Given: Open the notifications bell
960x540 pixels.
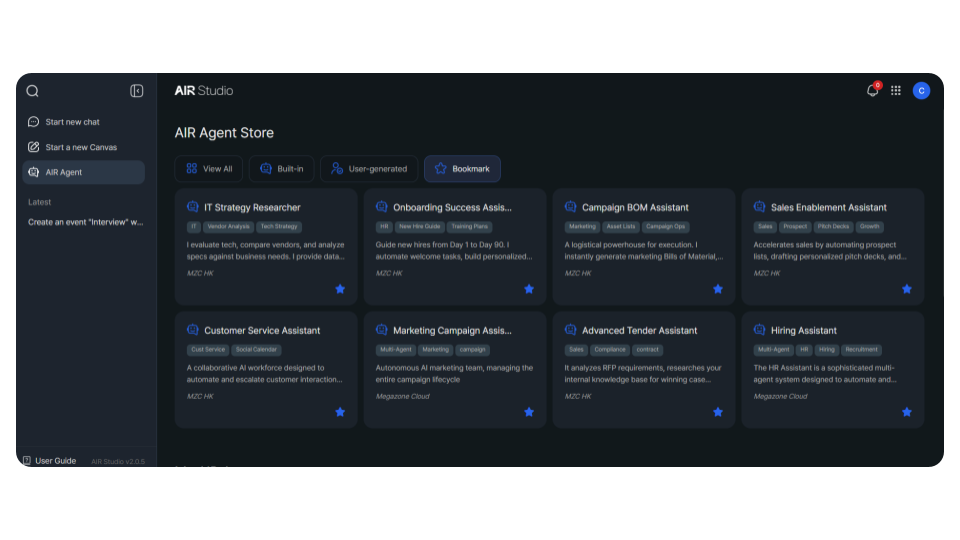Looking at the screenshot, I should pyautogui.click(x=872, y=91).
